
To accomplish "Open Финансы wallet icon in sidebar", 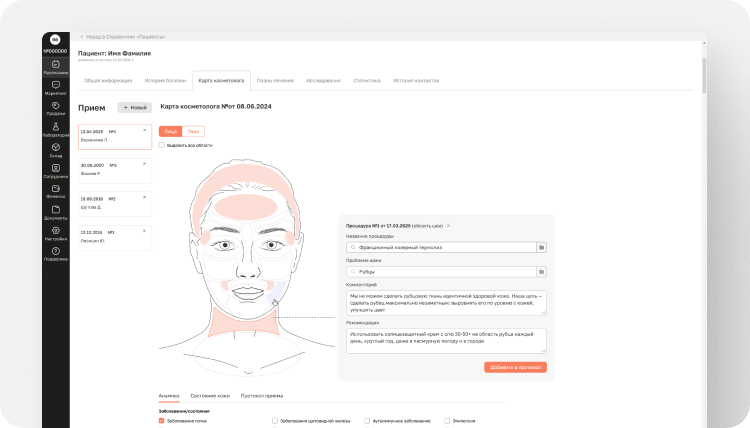I will pyautogui.click(x=55, y=191).
